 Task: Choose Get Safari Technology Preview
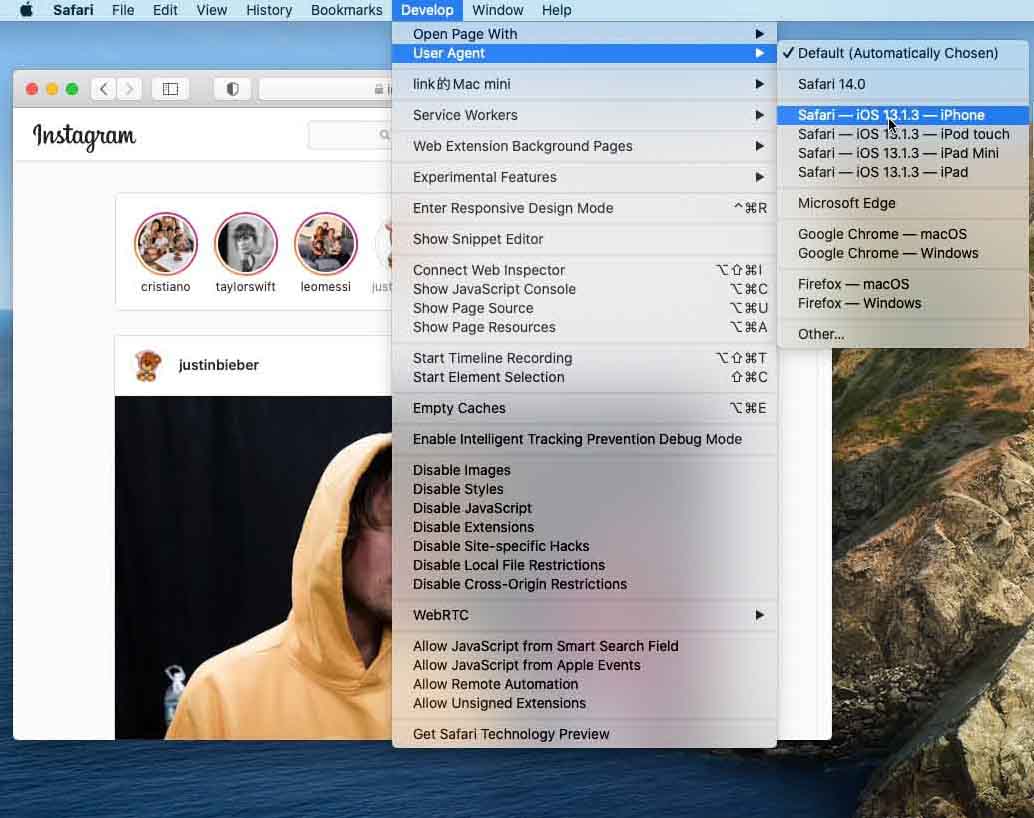click(x=584, y=735)
